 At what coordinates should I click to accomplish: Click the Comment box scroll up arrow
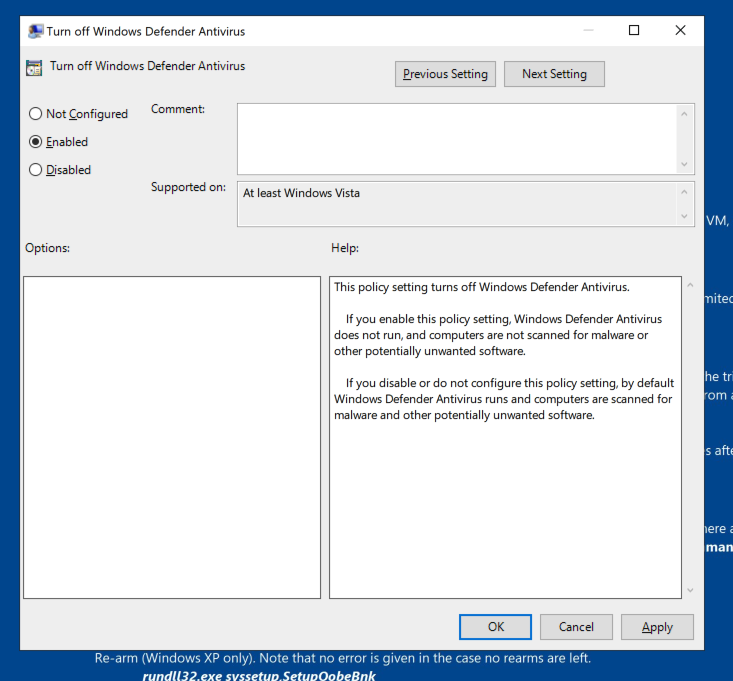point(684,114)
